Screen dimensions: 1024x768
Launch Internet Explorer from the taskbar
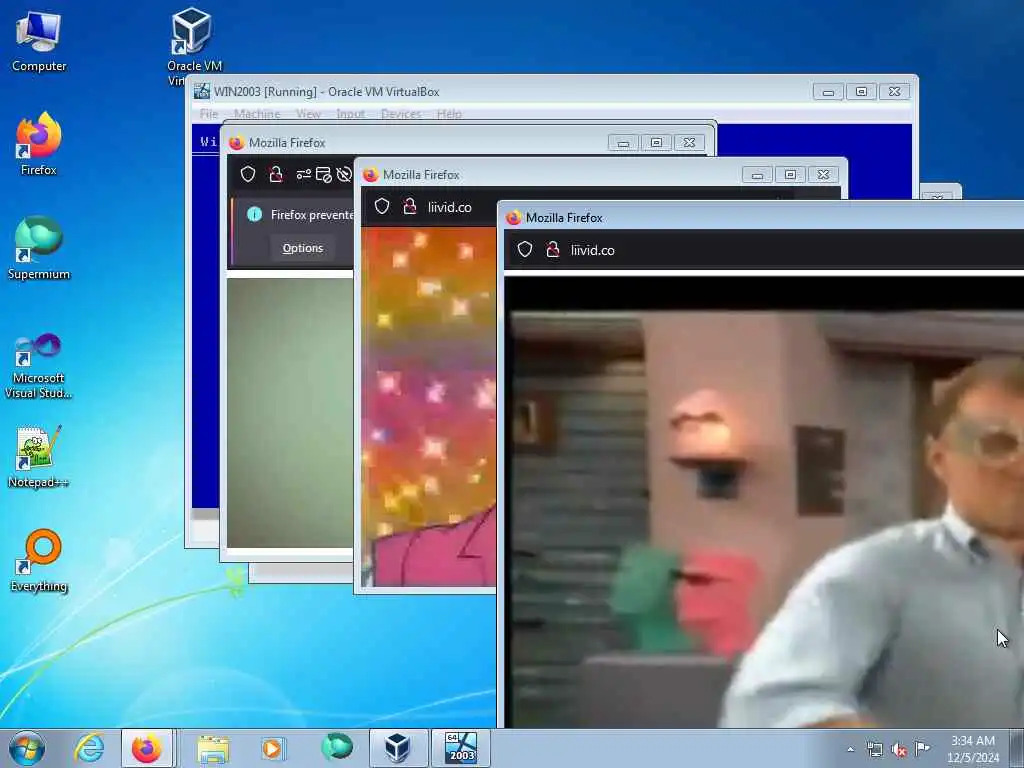click(89, 748)
